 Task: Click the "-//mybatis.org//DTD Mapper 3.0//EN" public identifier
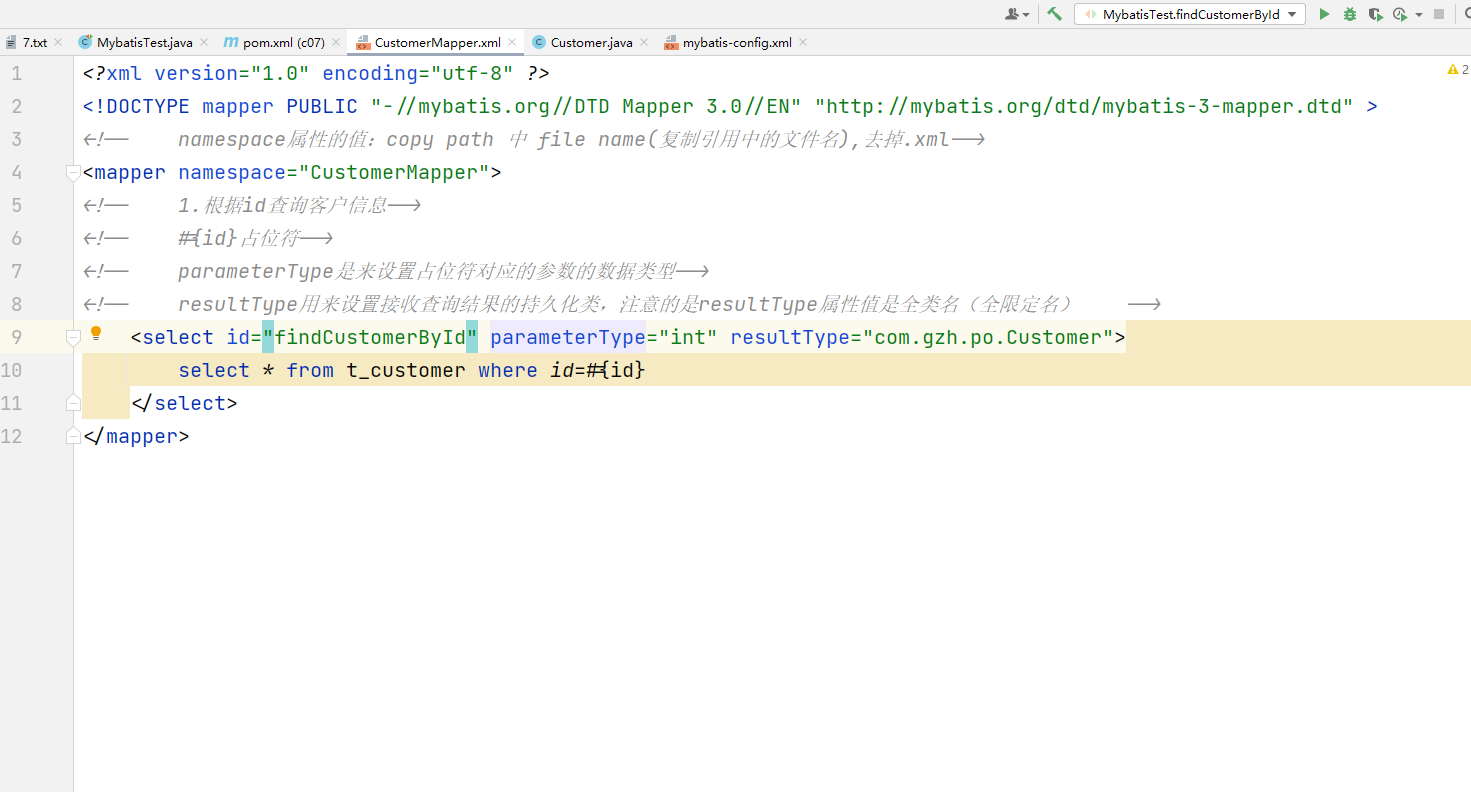[586, 107]
